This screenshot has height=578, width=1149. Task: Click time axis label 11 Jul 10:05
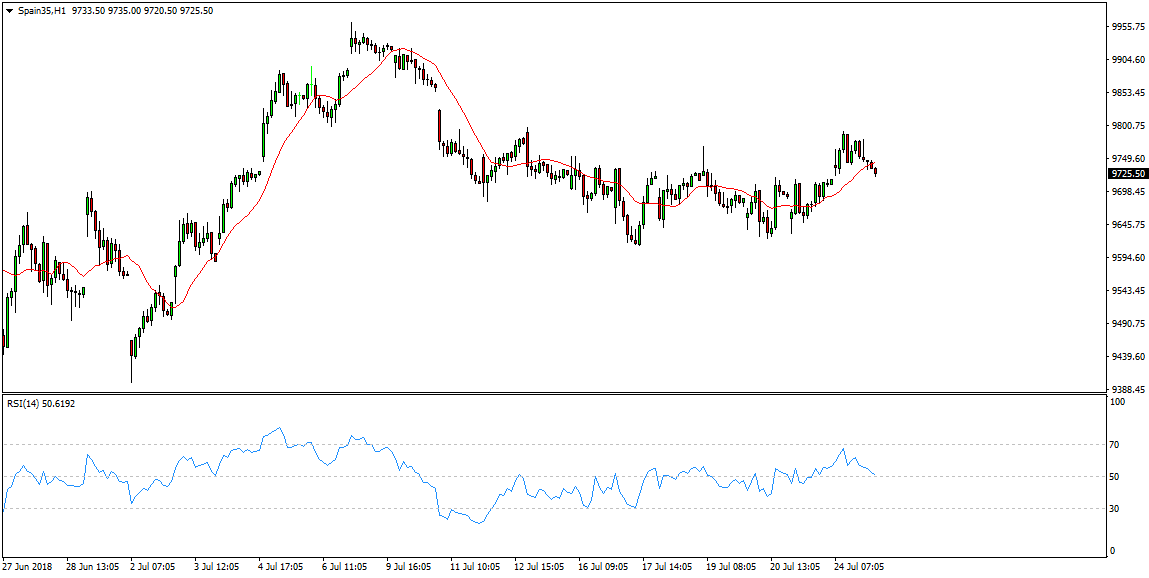pyautogui.click(x=474, y=567)
